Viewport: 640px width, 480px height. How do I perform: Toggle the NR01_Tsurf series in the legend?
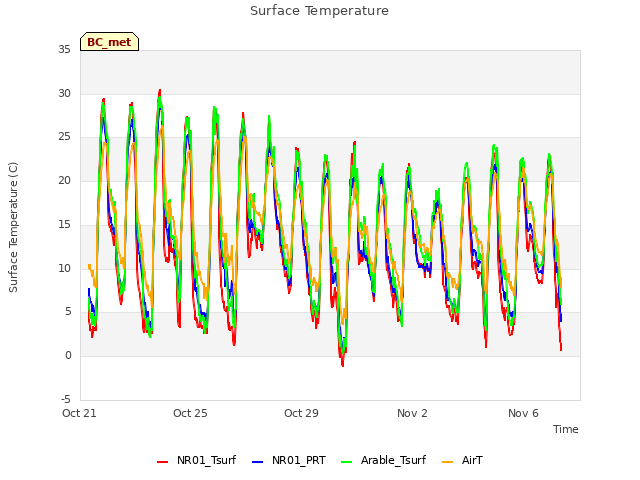(196, 460)
